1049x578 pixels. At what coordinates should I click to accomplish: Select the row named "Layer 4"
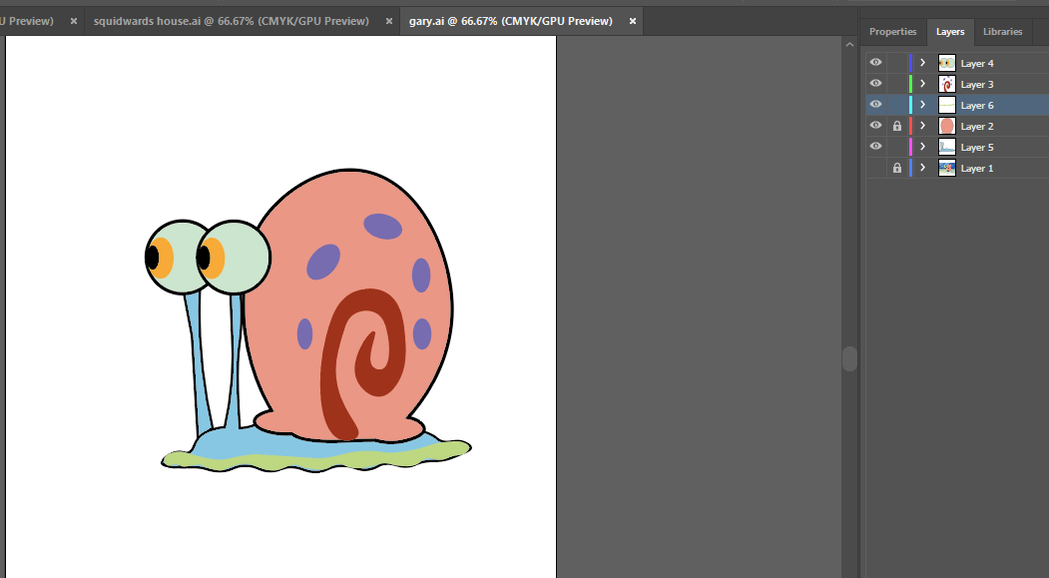(957, 63)
